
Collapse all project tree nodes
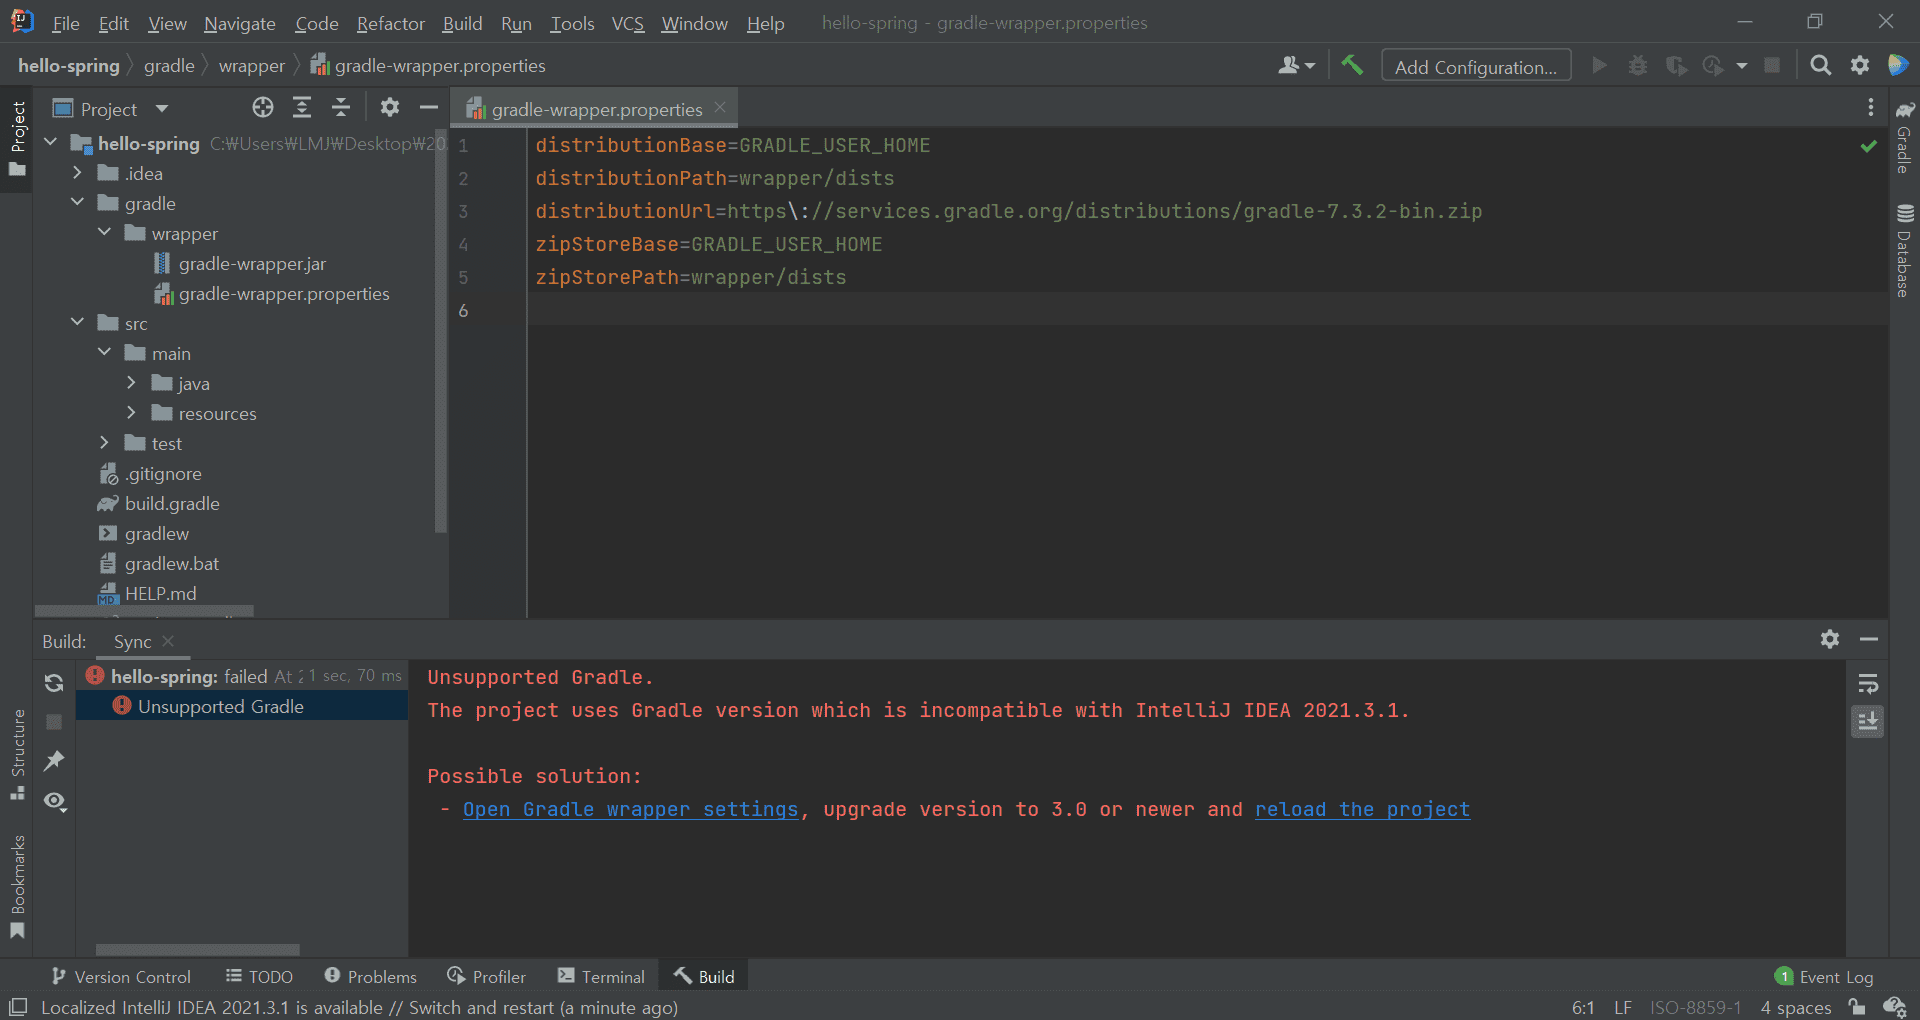[x=341, y=108]
